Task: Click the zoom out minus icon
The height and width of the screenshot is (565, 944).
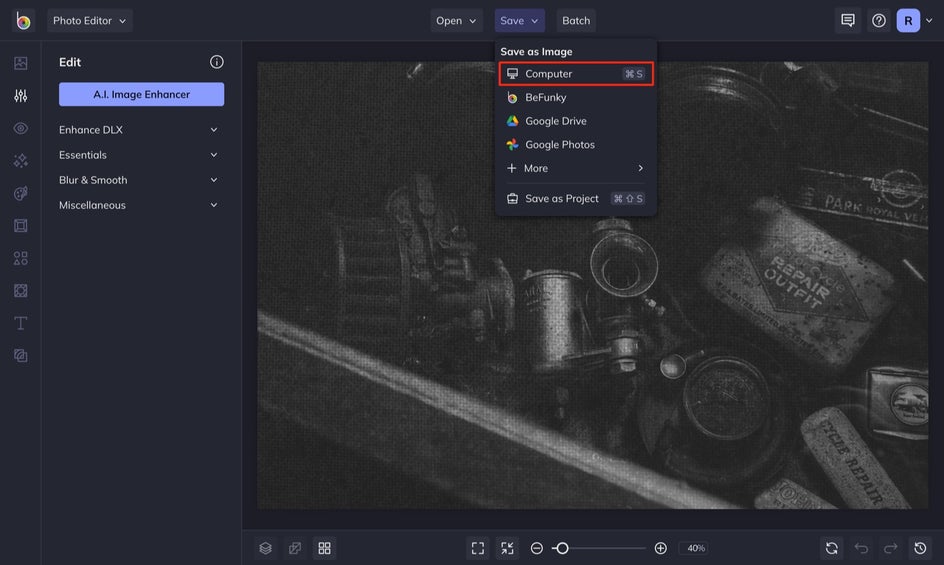Action: [536, 548]
